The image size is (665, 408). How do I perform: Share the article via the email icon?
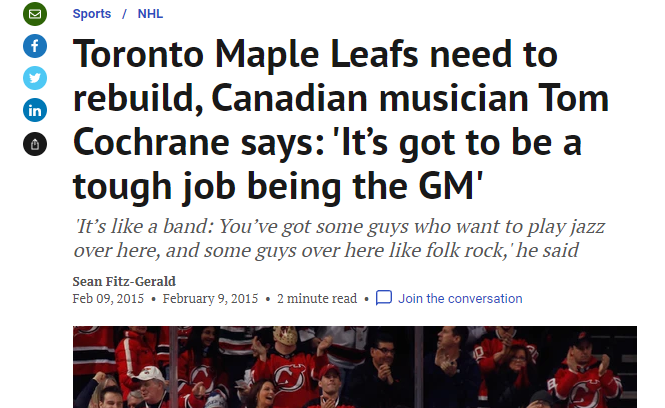coord(35,14)
